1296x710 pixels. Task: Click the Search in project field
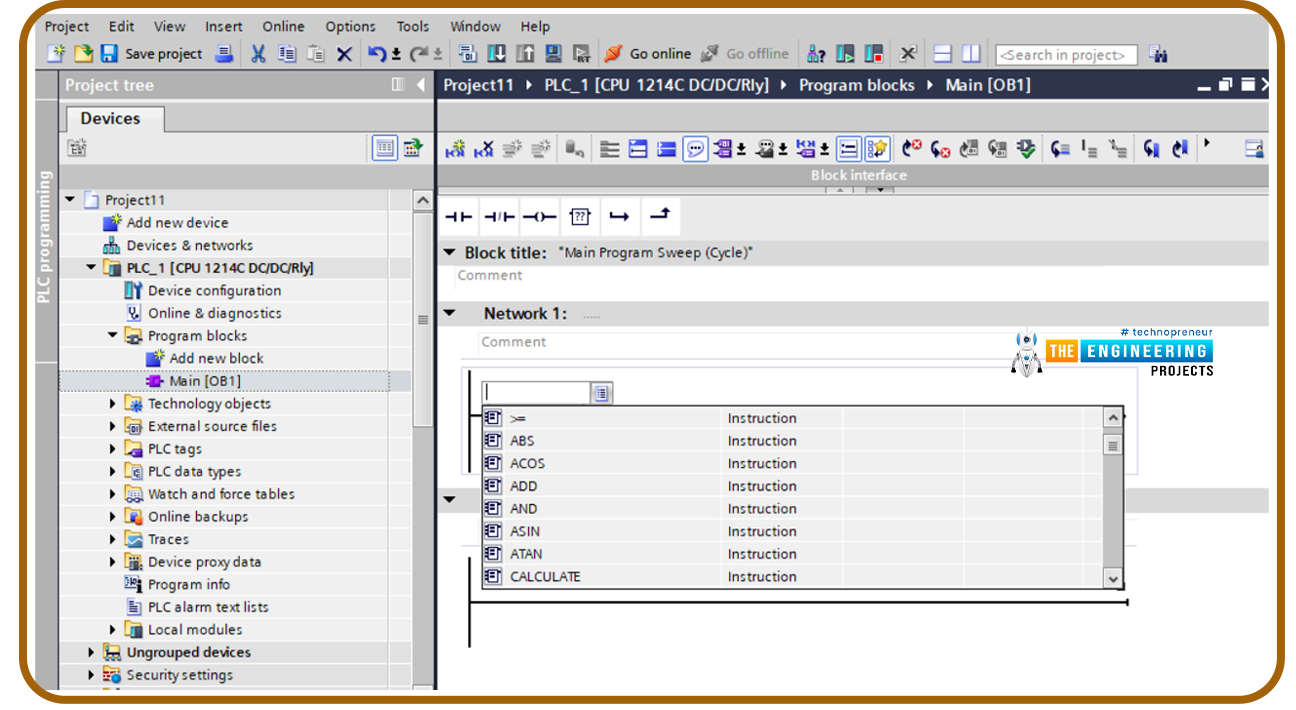coord(1066,55)
